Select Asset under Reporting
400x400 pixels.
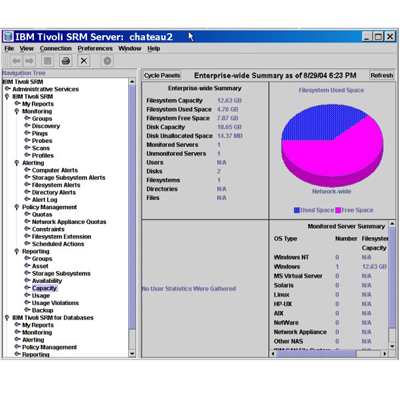pos(40,266)
